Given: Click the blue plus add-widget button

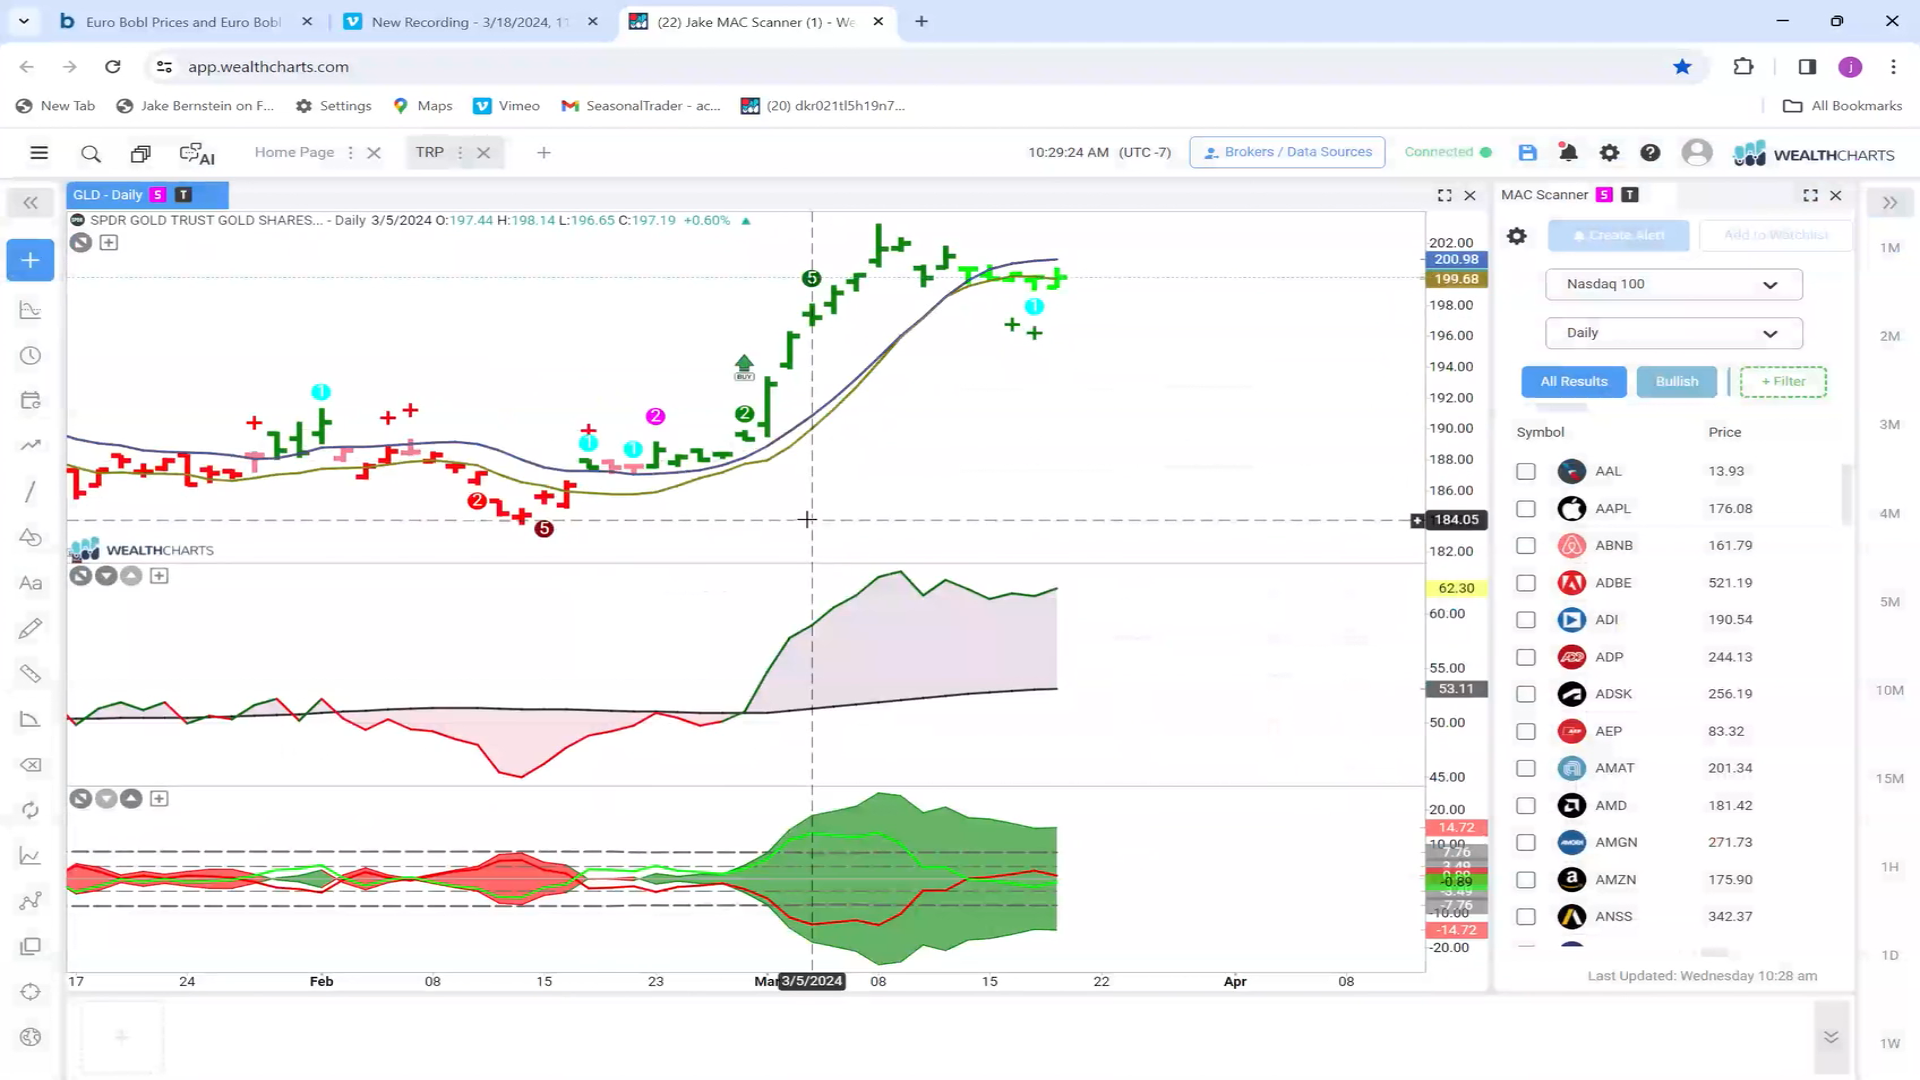Looking at the screenshot, I should point(30,260).
